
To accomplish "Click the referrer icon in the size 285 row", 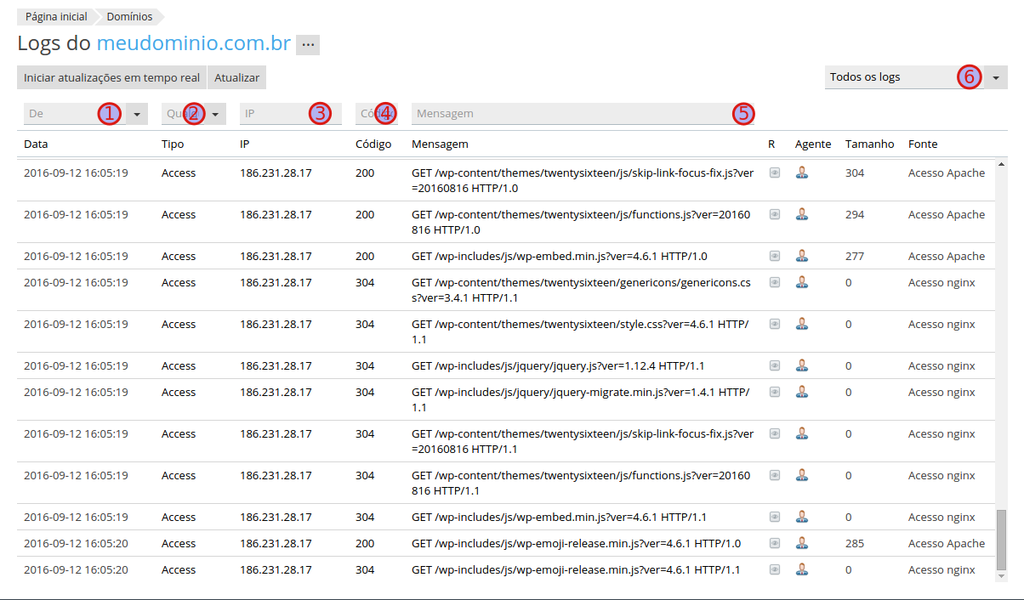I will pyautogui.click(x=774, y=543).
